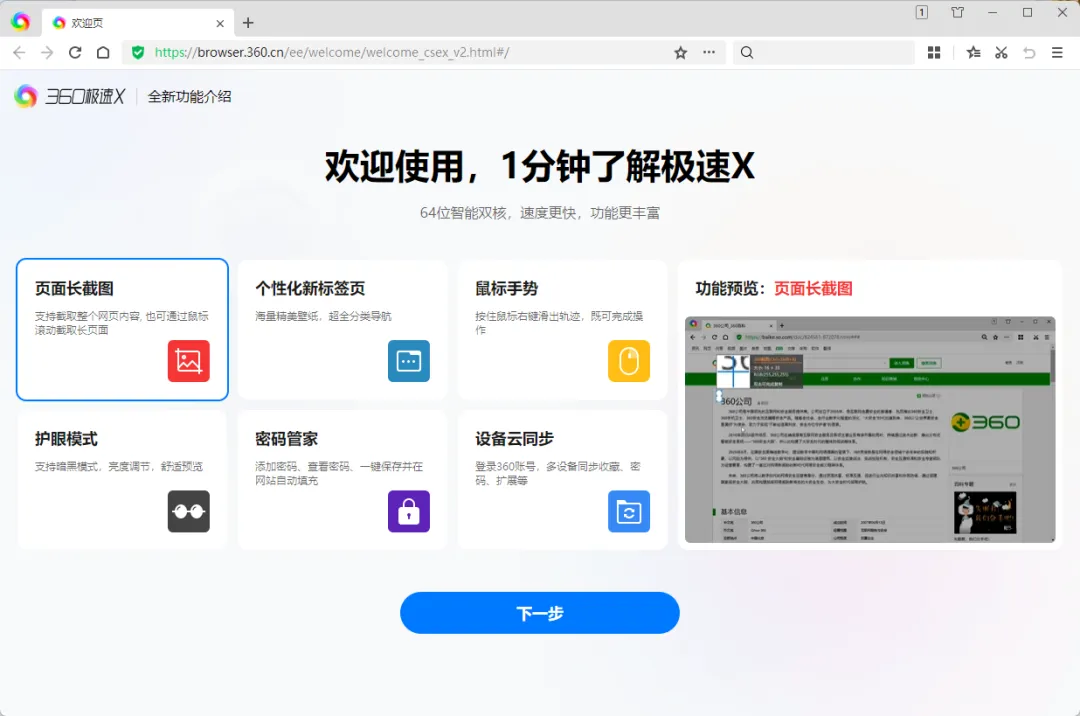
Task: Open a new tab with plus button
Action: point(248,23)
